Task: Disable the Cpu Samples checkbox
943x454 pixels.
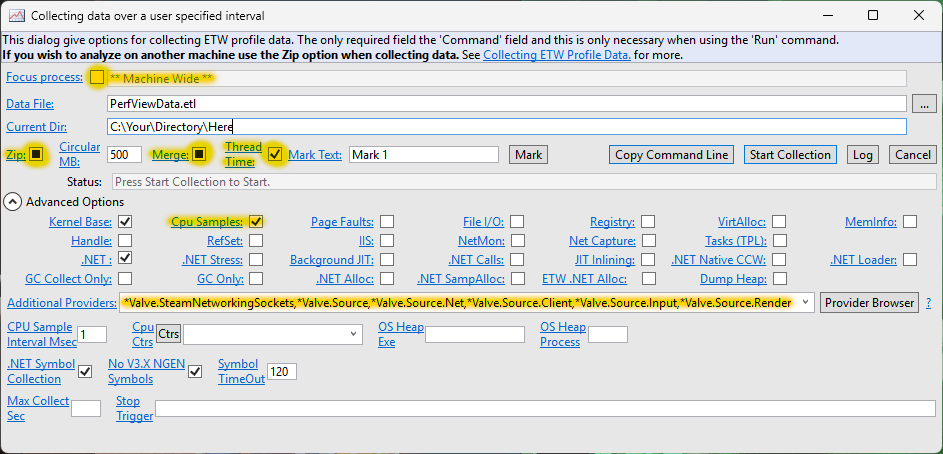Action: point(256,222)
